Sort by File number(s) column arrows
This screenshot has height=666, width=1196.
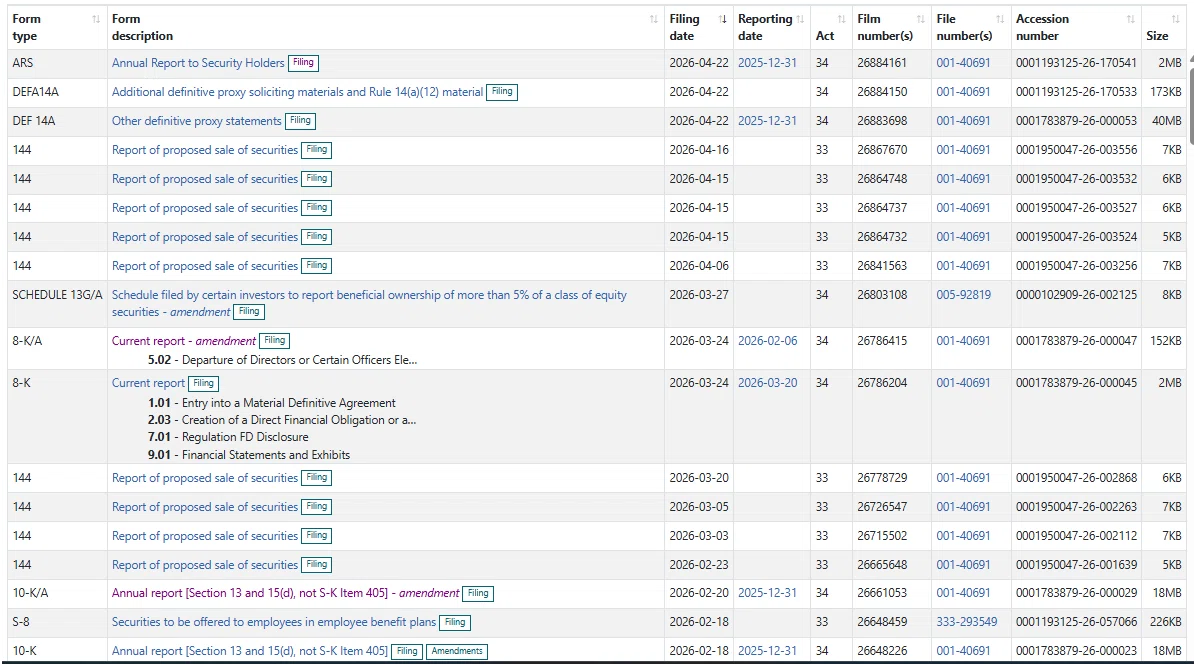point(1000,19)
